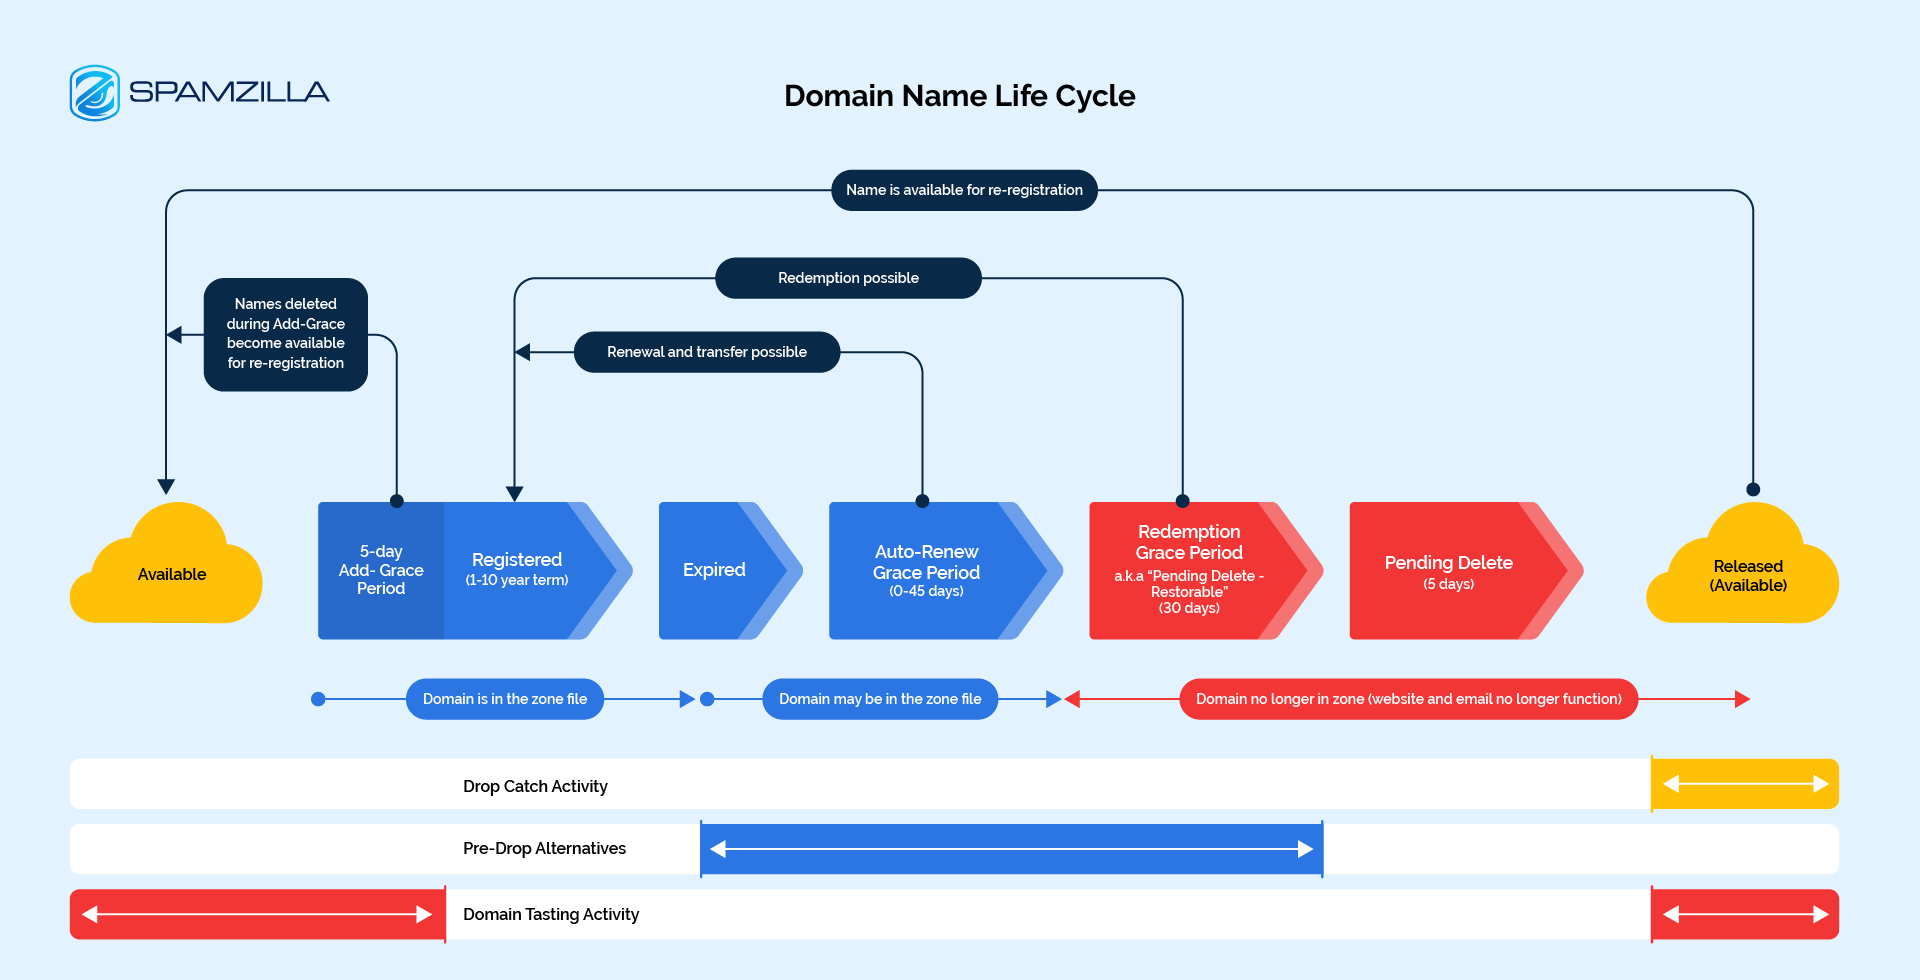Viewport: 1920px width, 980px height.
Task: Select the yellow Available cloud
Action: coord(166,563)
